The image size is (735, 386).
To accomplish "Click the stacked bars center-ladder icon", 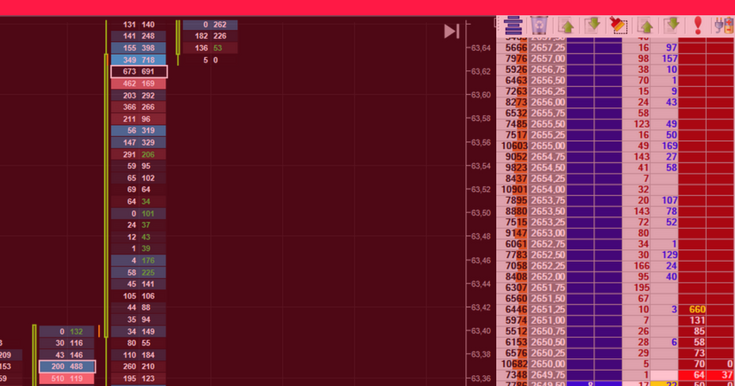I will [x=513, y=25].
